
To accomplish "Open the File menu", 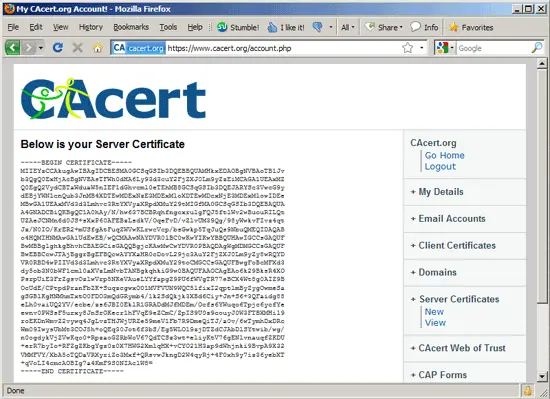I will (x=13, y=27).
